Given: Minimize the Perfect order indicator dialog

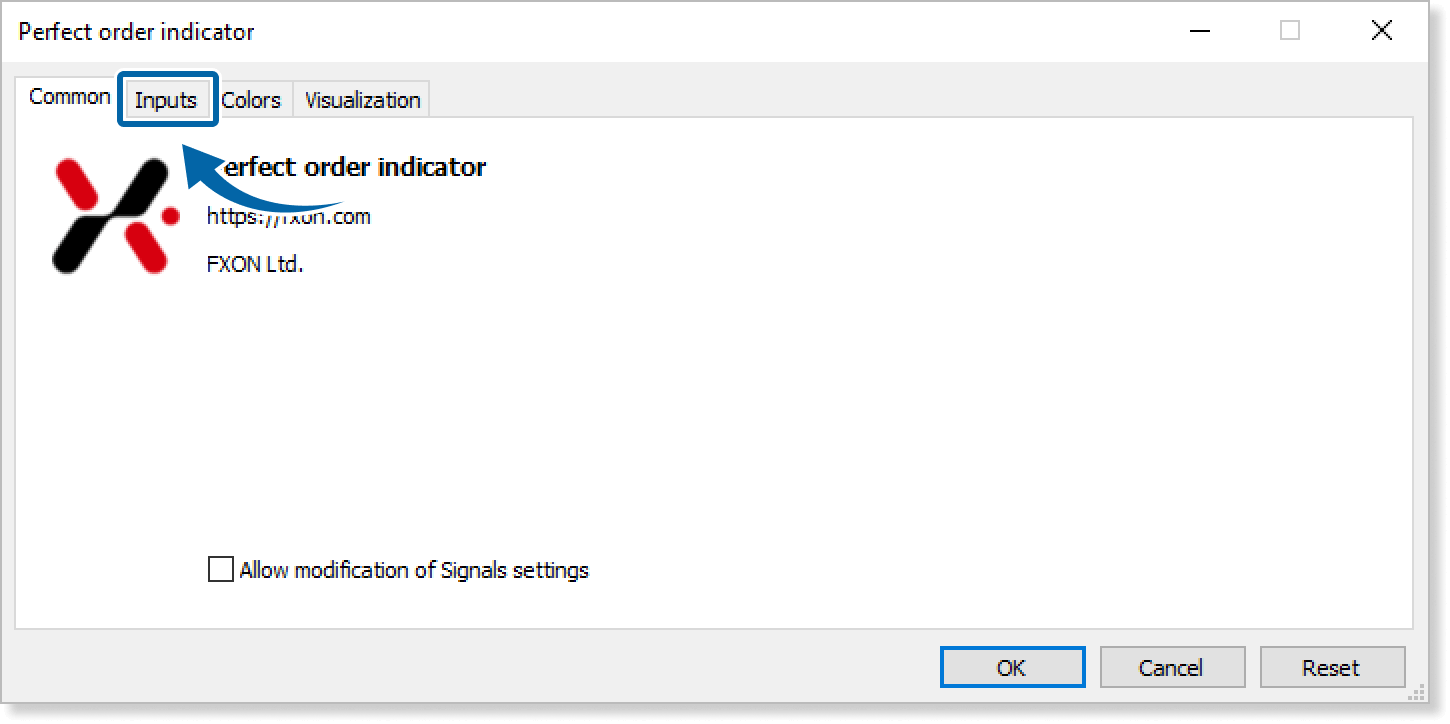Looking at the screenshot, I should click(1200, 31).
